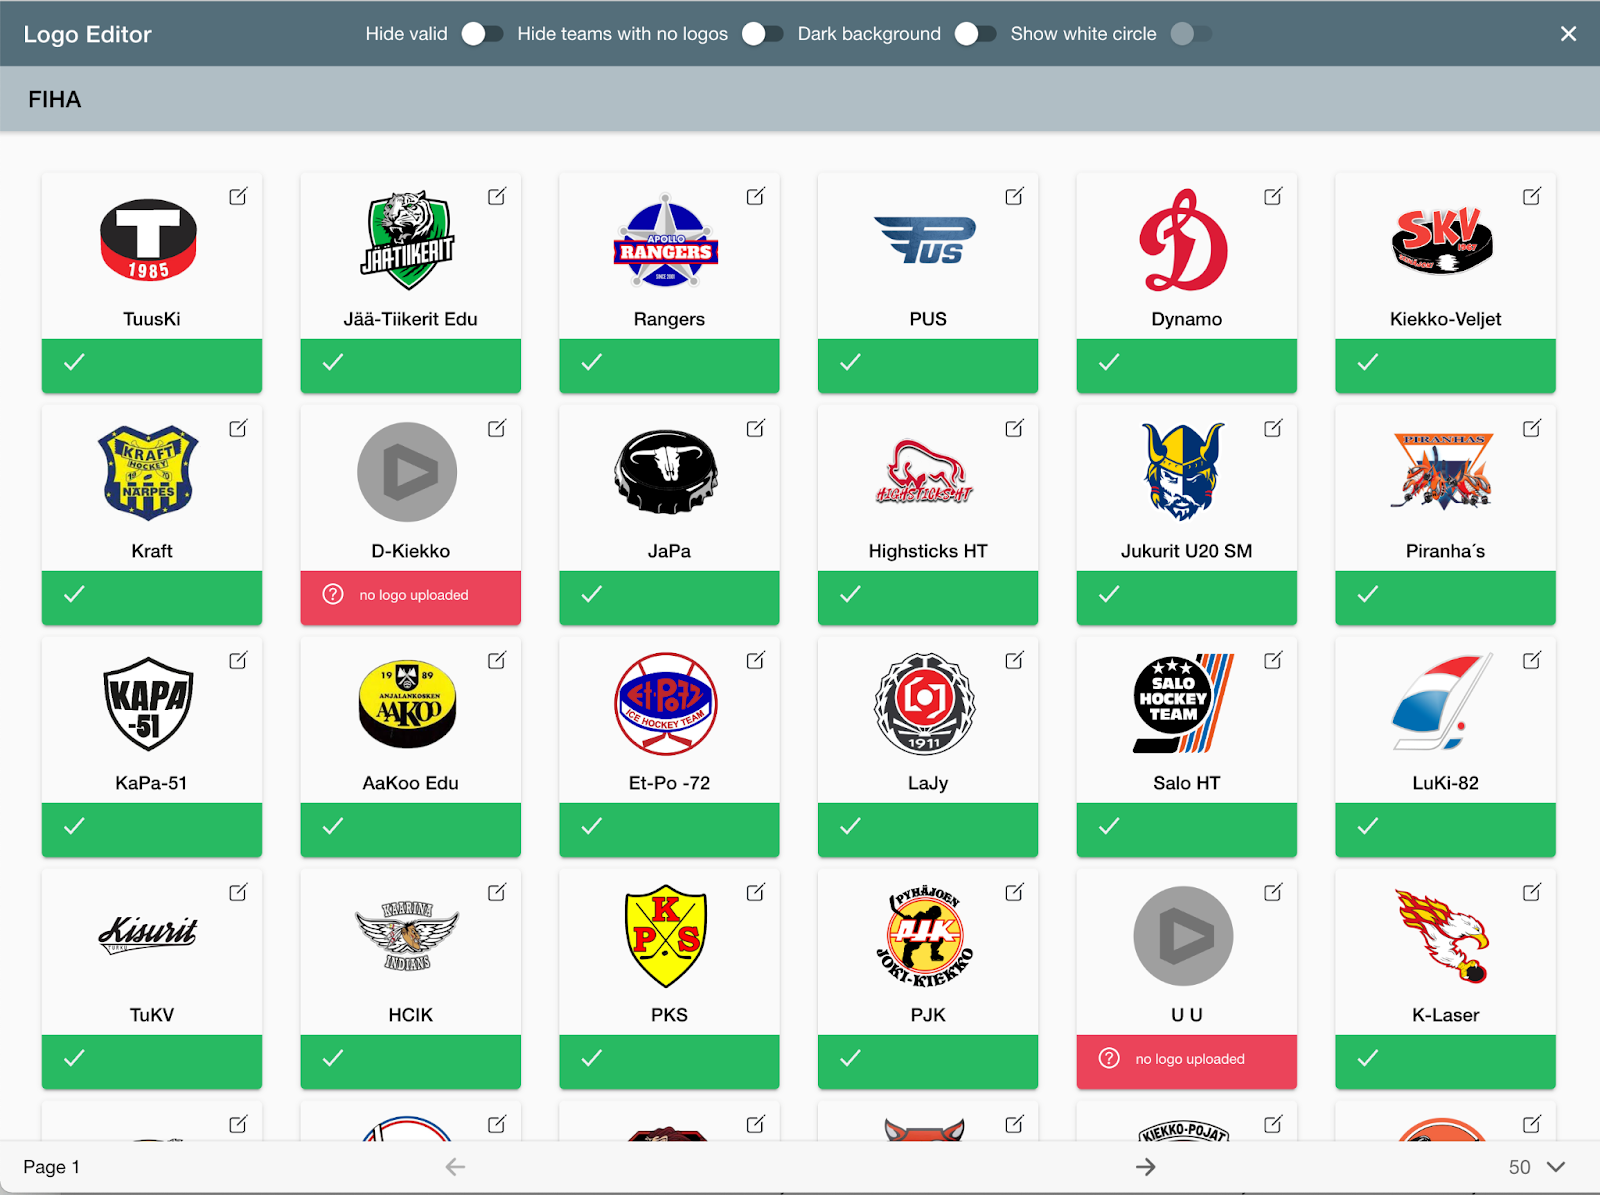
Task: Open the edit icon for LaJy
Action: (x=1014, y=660)
